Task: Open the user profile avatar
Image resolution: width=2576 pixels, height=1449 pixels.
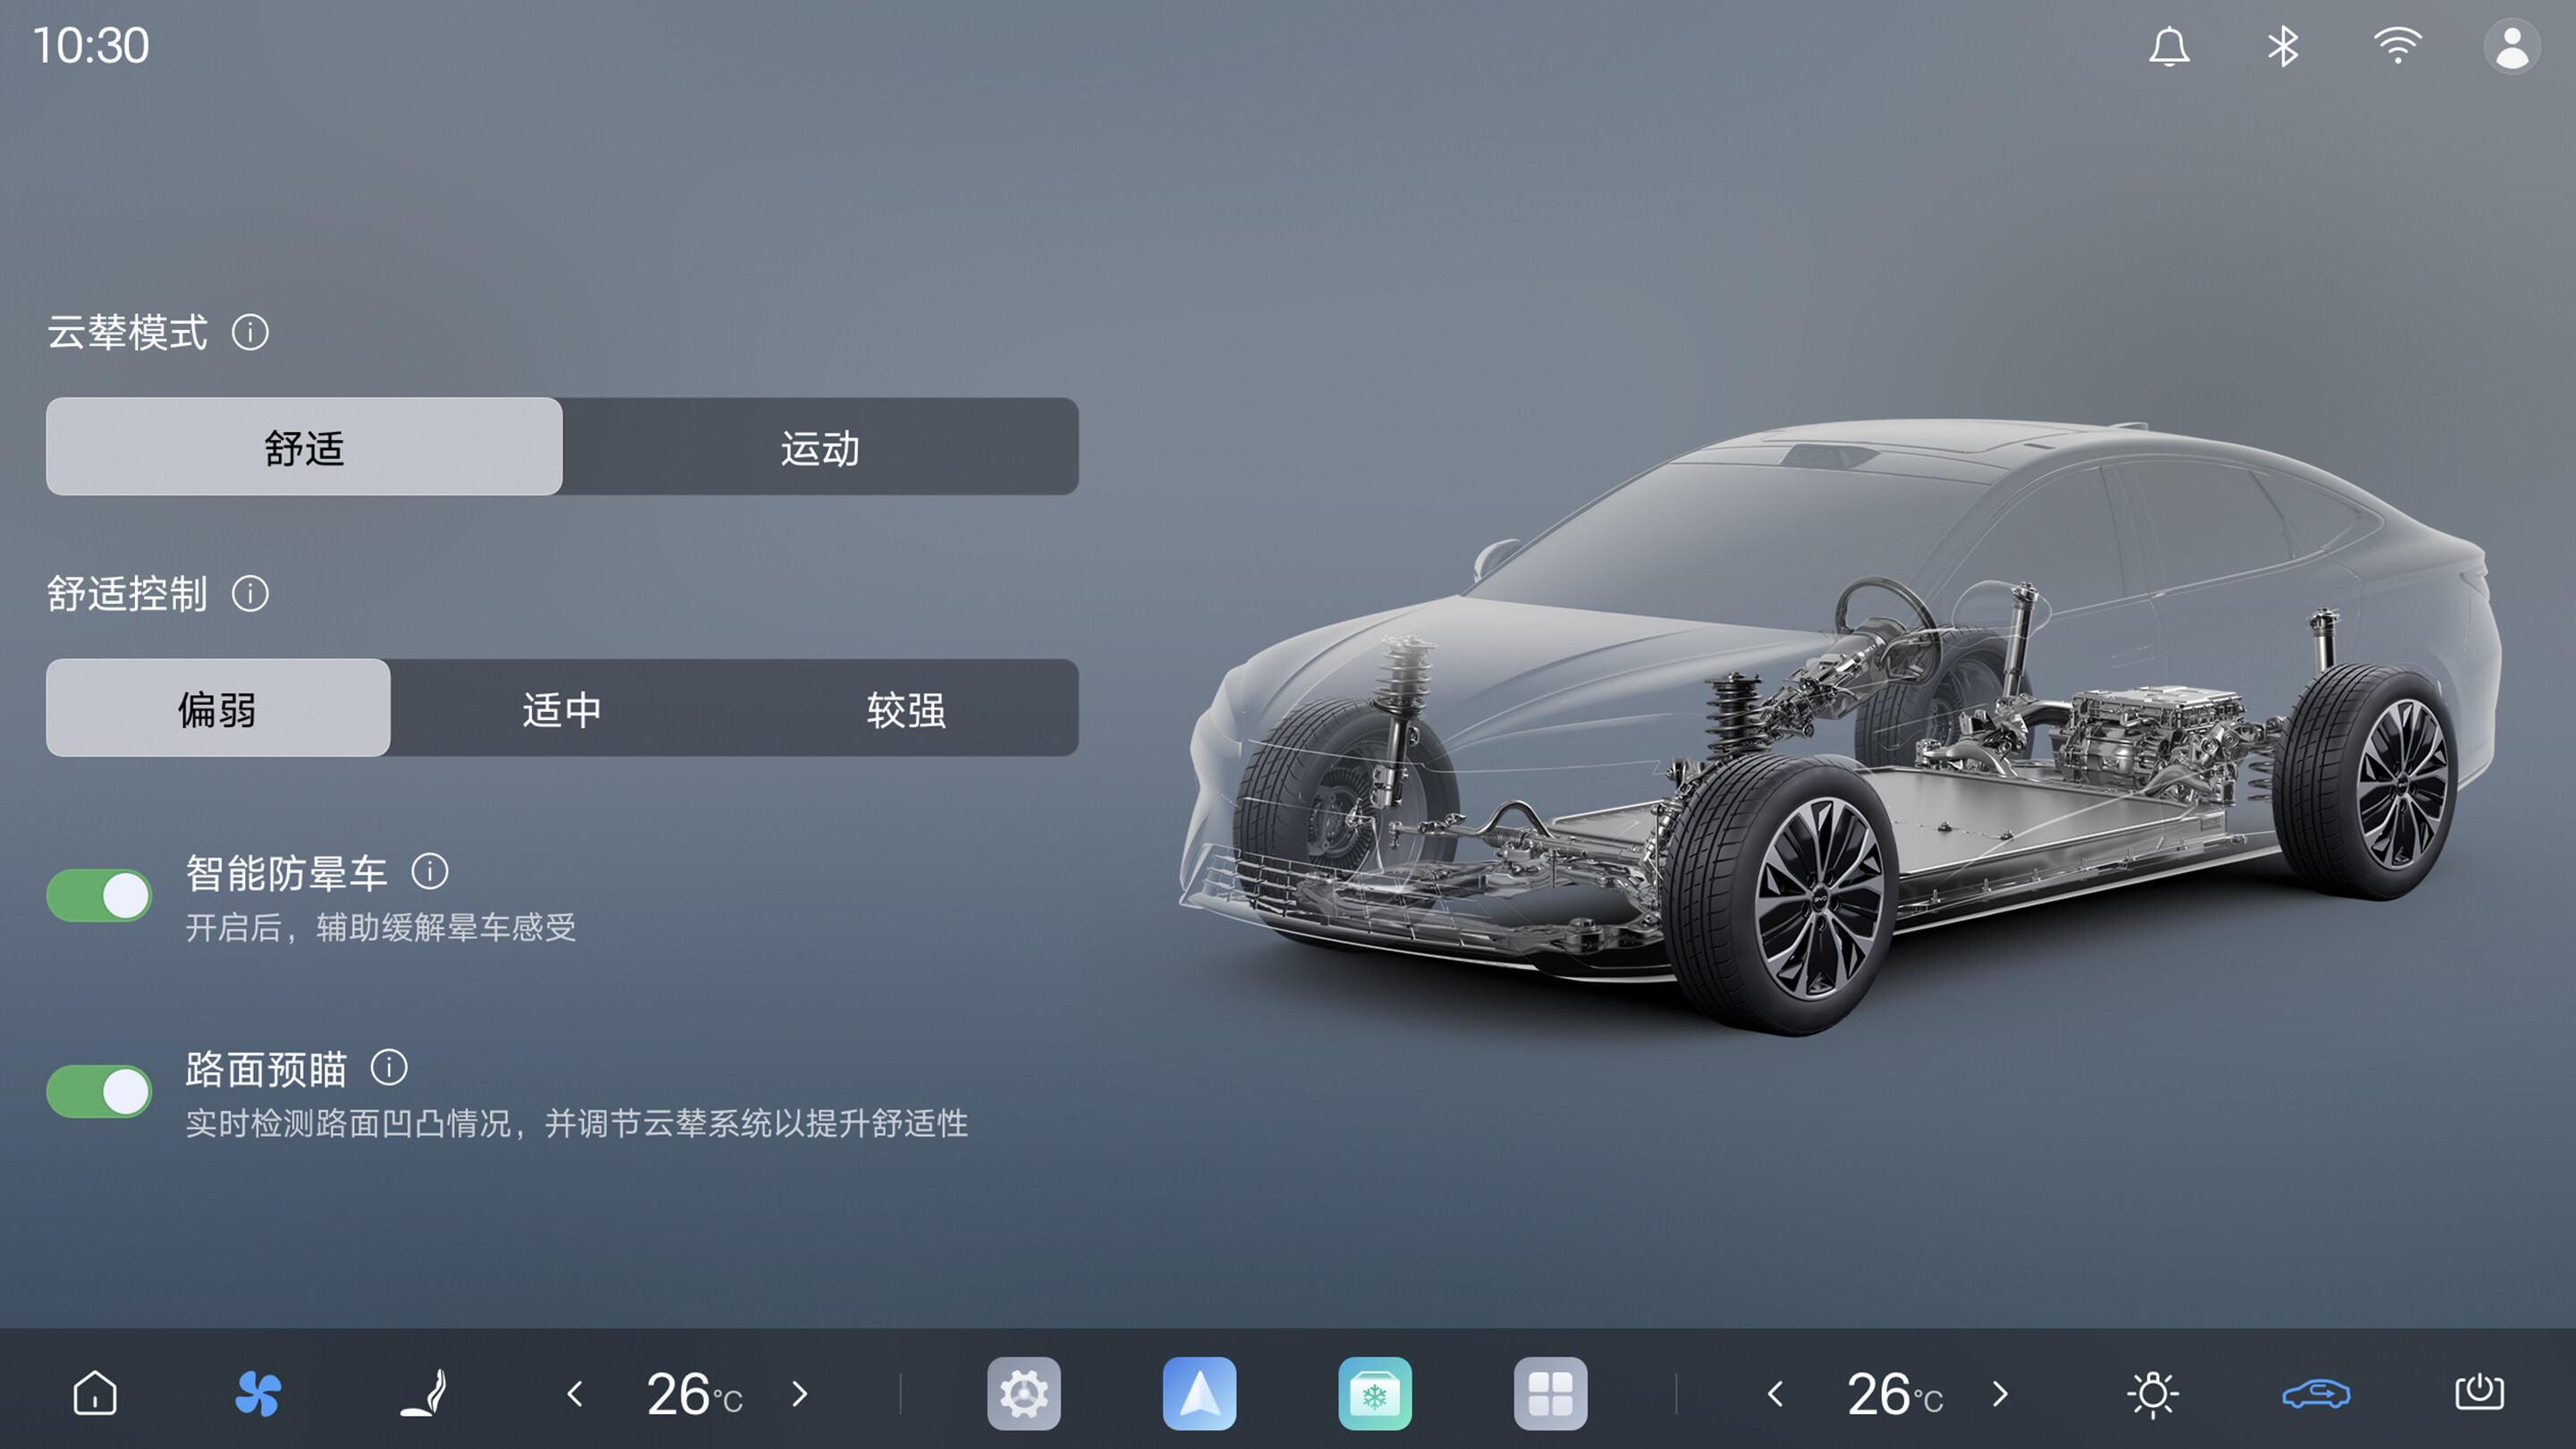Action: tap(2511, 47)
